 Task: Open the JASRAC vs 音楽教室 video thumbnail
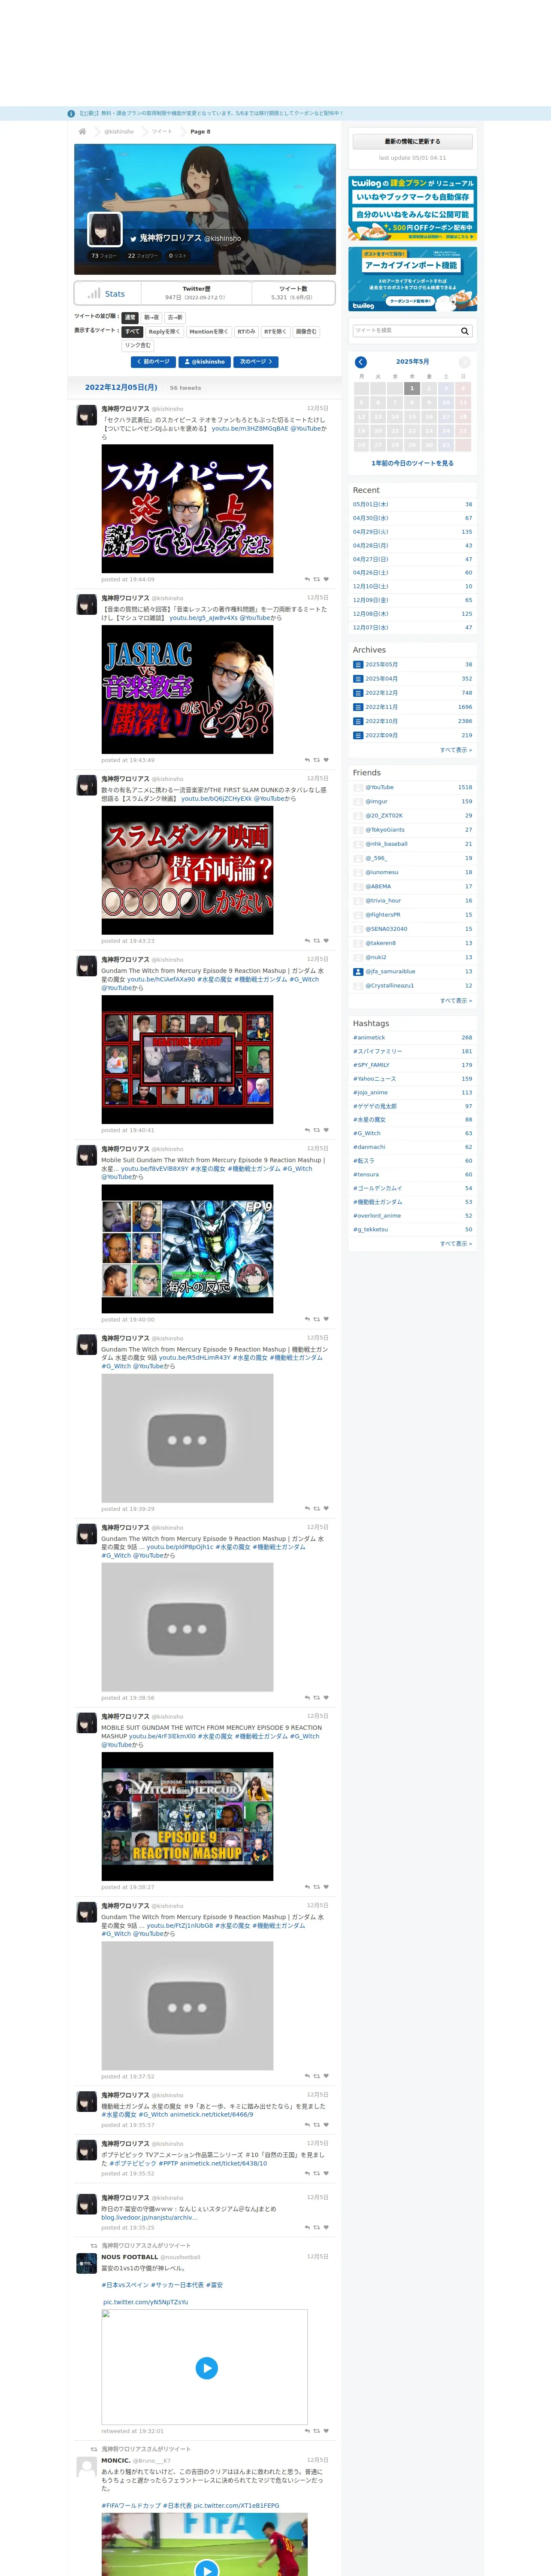(187, 689)
